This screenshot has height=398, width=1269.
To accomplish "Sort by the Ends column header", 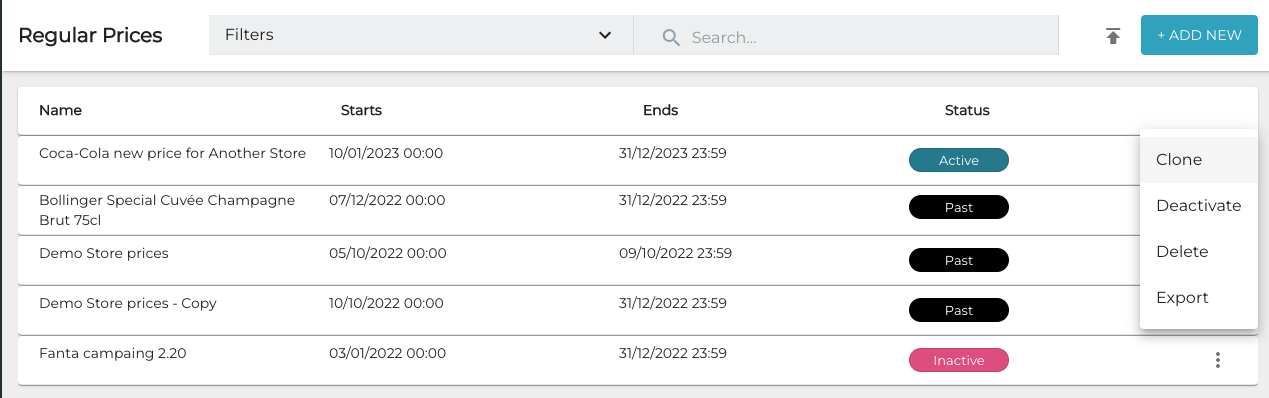I will tap(660, 110).
